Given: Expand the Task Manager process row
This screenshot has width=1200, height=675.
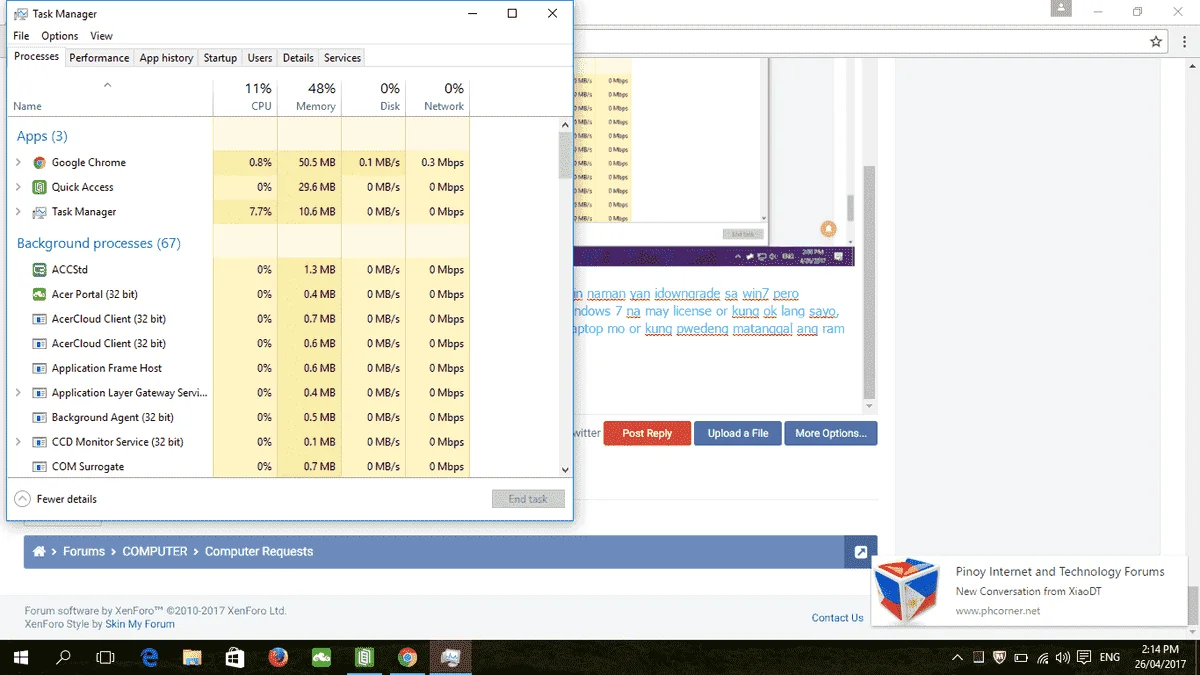Looking at the screenshot, I should pos(18,212).
